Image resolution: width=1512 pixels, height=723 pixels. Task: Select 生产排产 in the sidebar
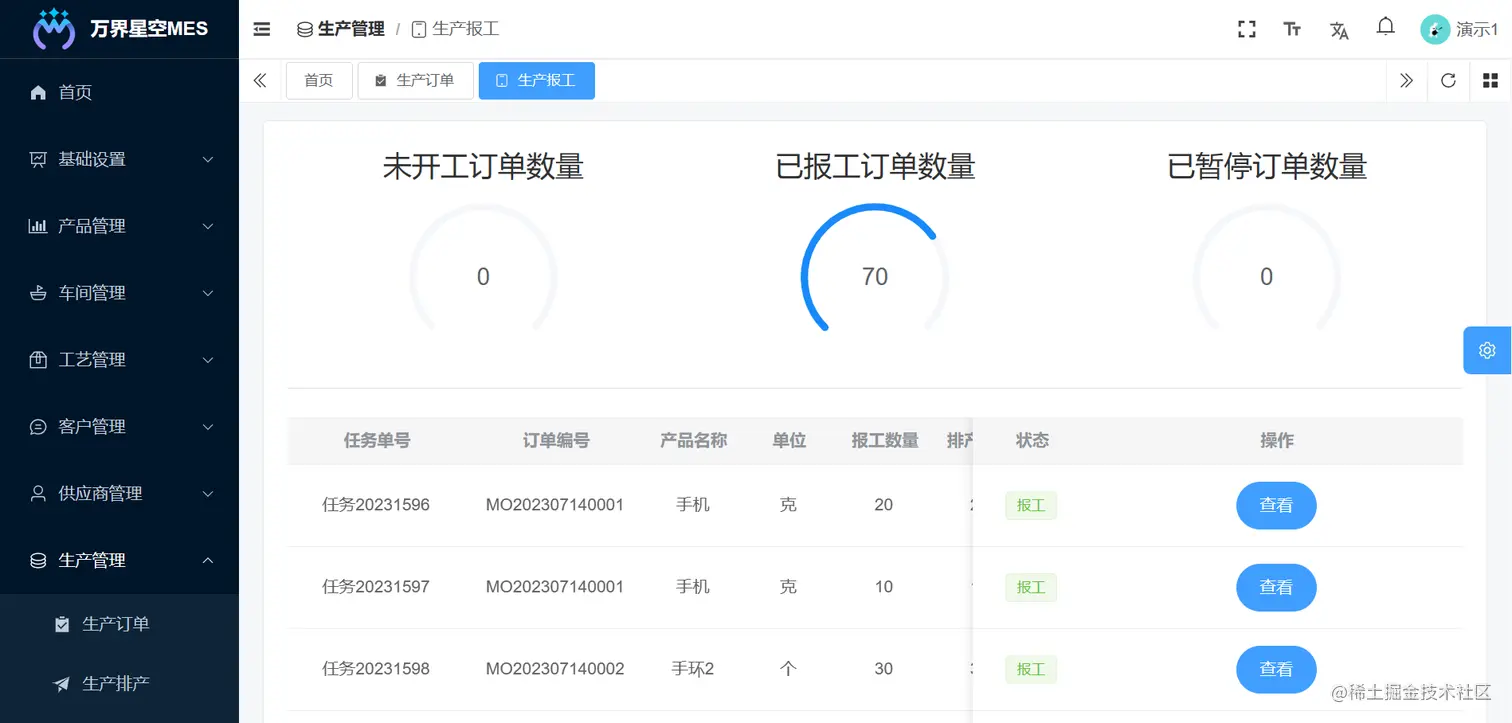(x=116, y=683)
